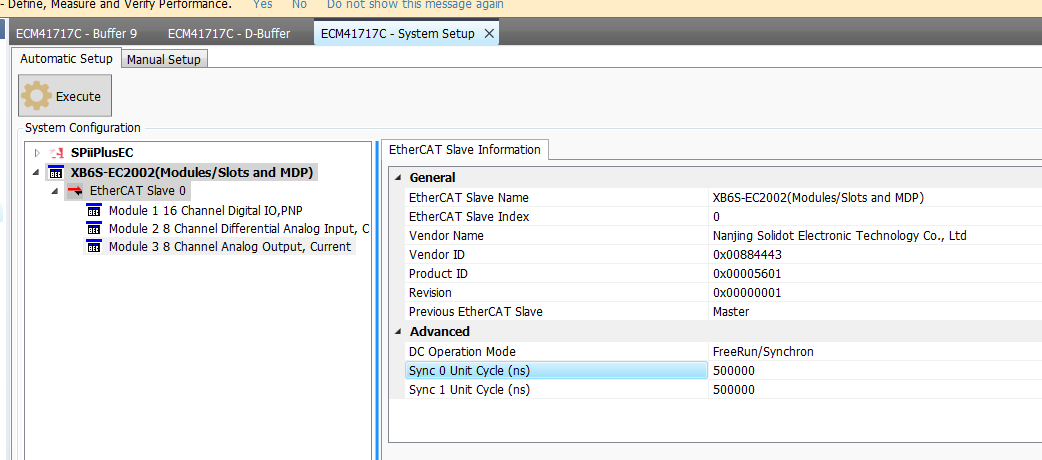Click the SPiiPlusEC node icon
This screenshot has height=460, width=1042.
point(56,153)
